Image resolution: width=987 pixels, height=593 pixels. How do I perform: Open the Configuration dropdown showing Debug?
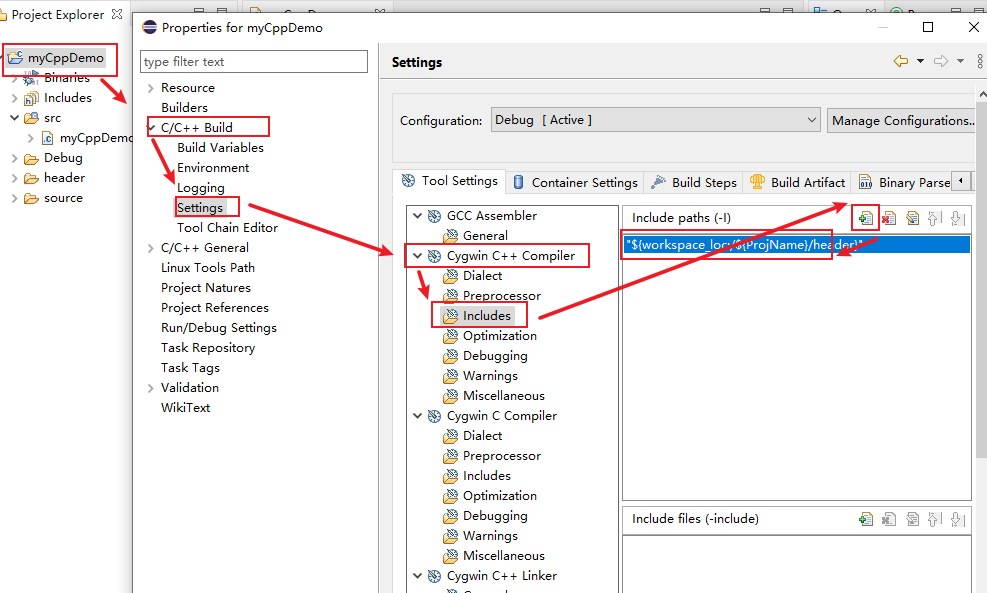tap(812, 120)
